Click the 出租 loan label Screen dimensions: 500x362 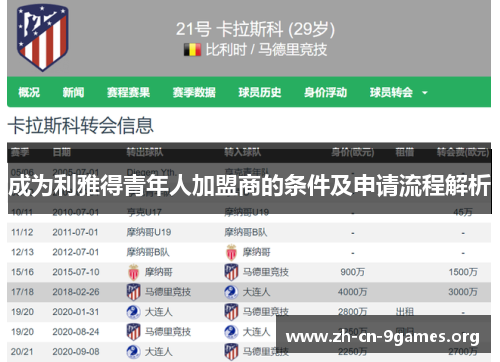tap(404, 312)
